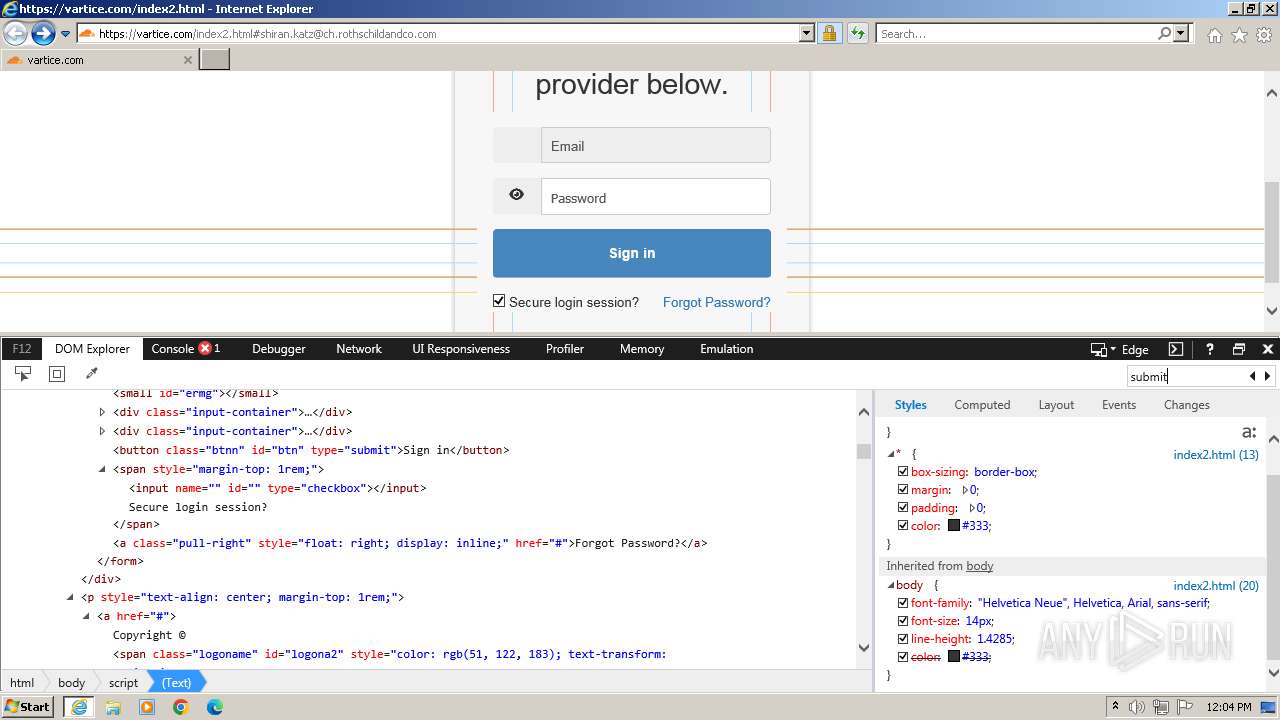Open the Emulation tab

click(727, 349)
